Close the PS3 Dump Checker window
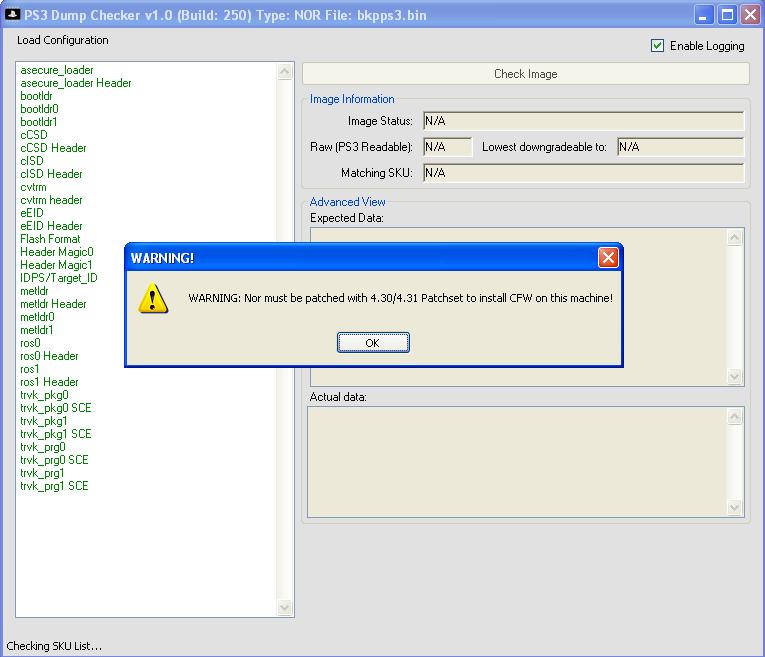765x657 pixels. click(x=750, y=15)
